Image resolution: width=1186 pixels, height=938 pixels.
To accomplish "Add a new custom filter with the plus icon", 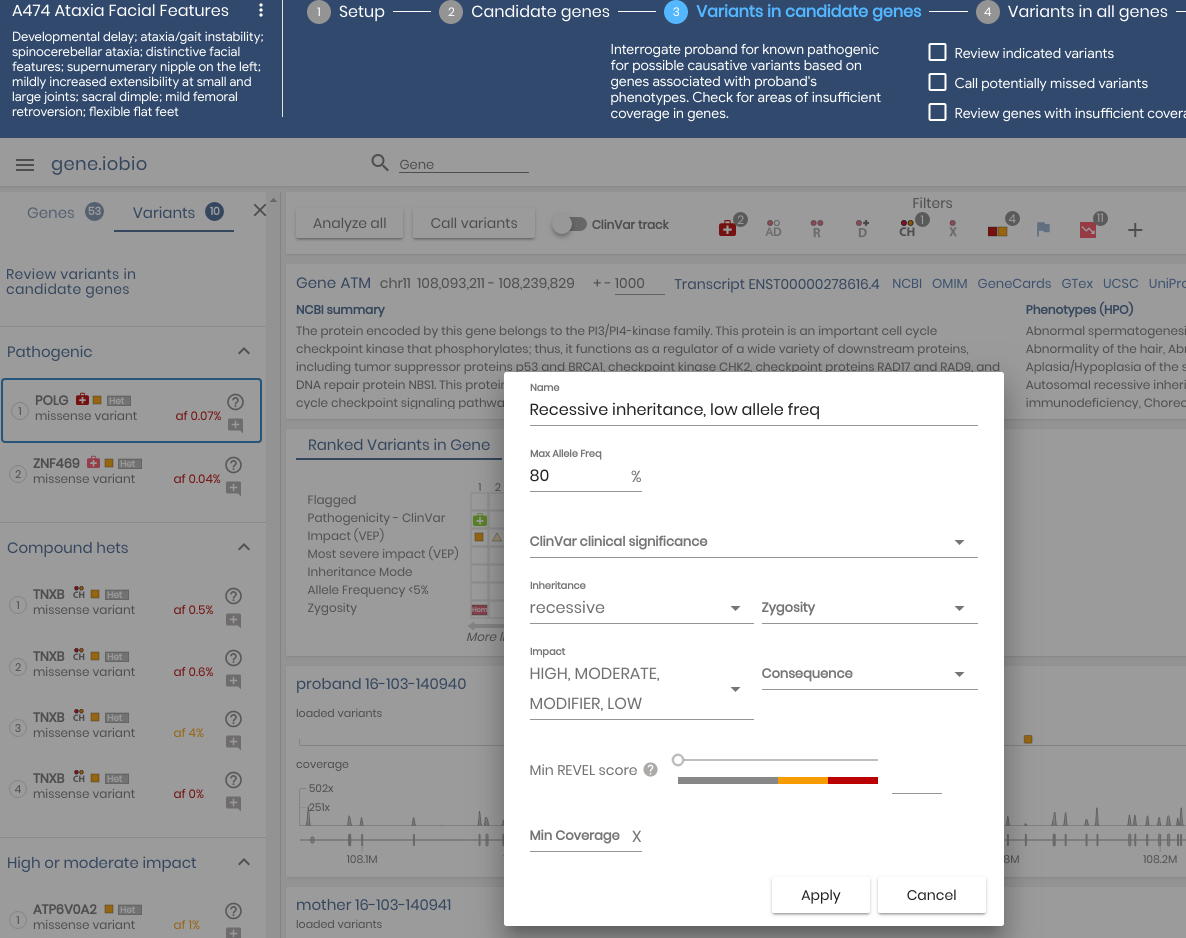I will click(1135, 230).
